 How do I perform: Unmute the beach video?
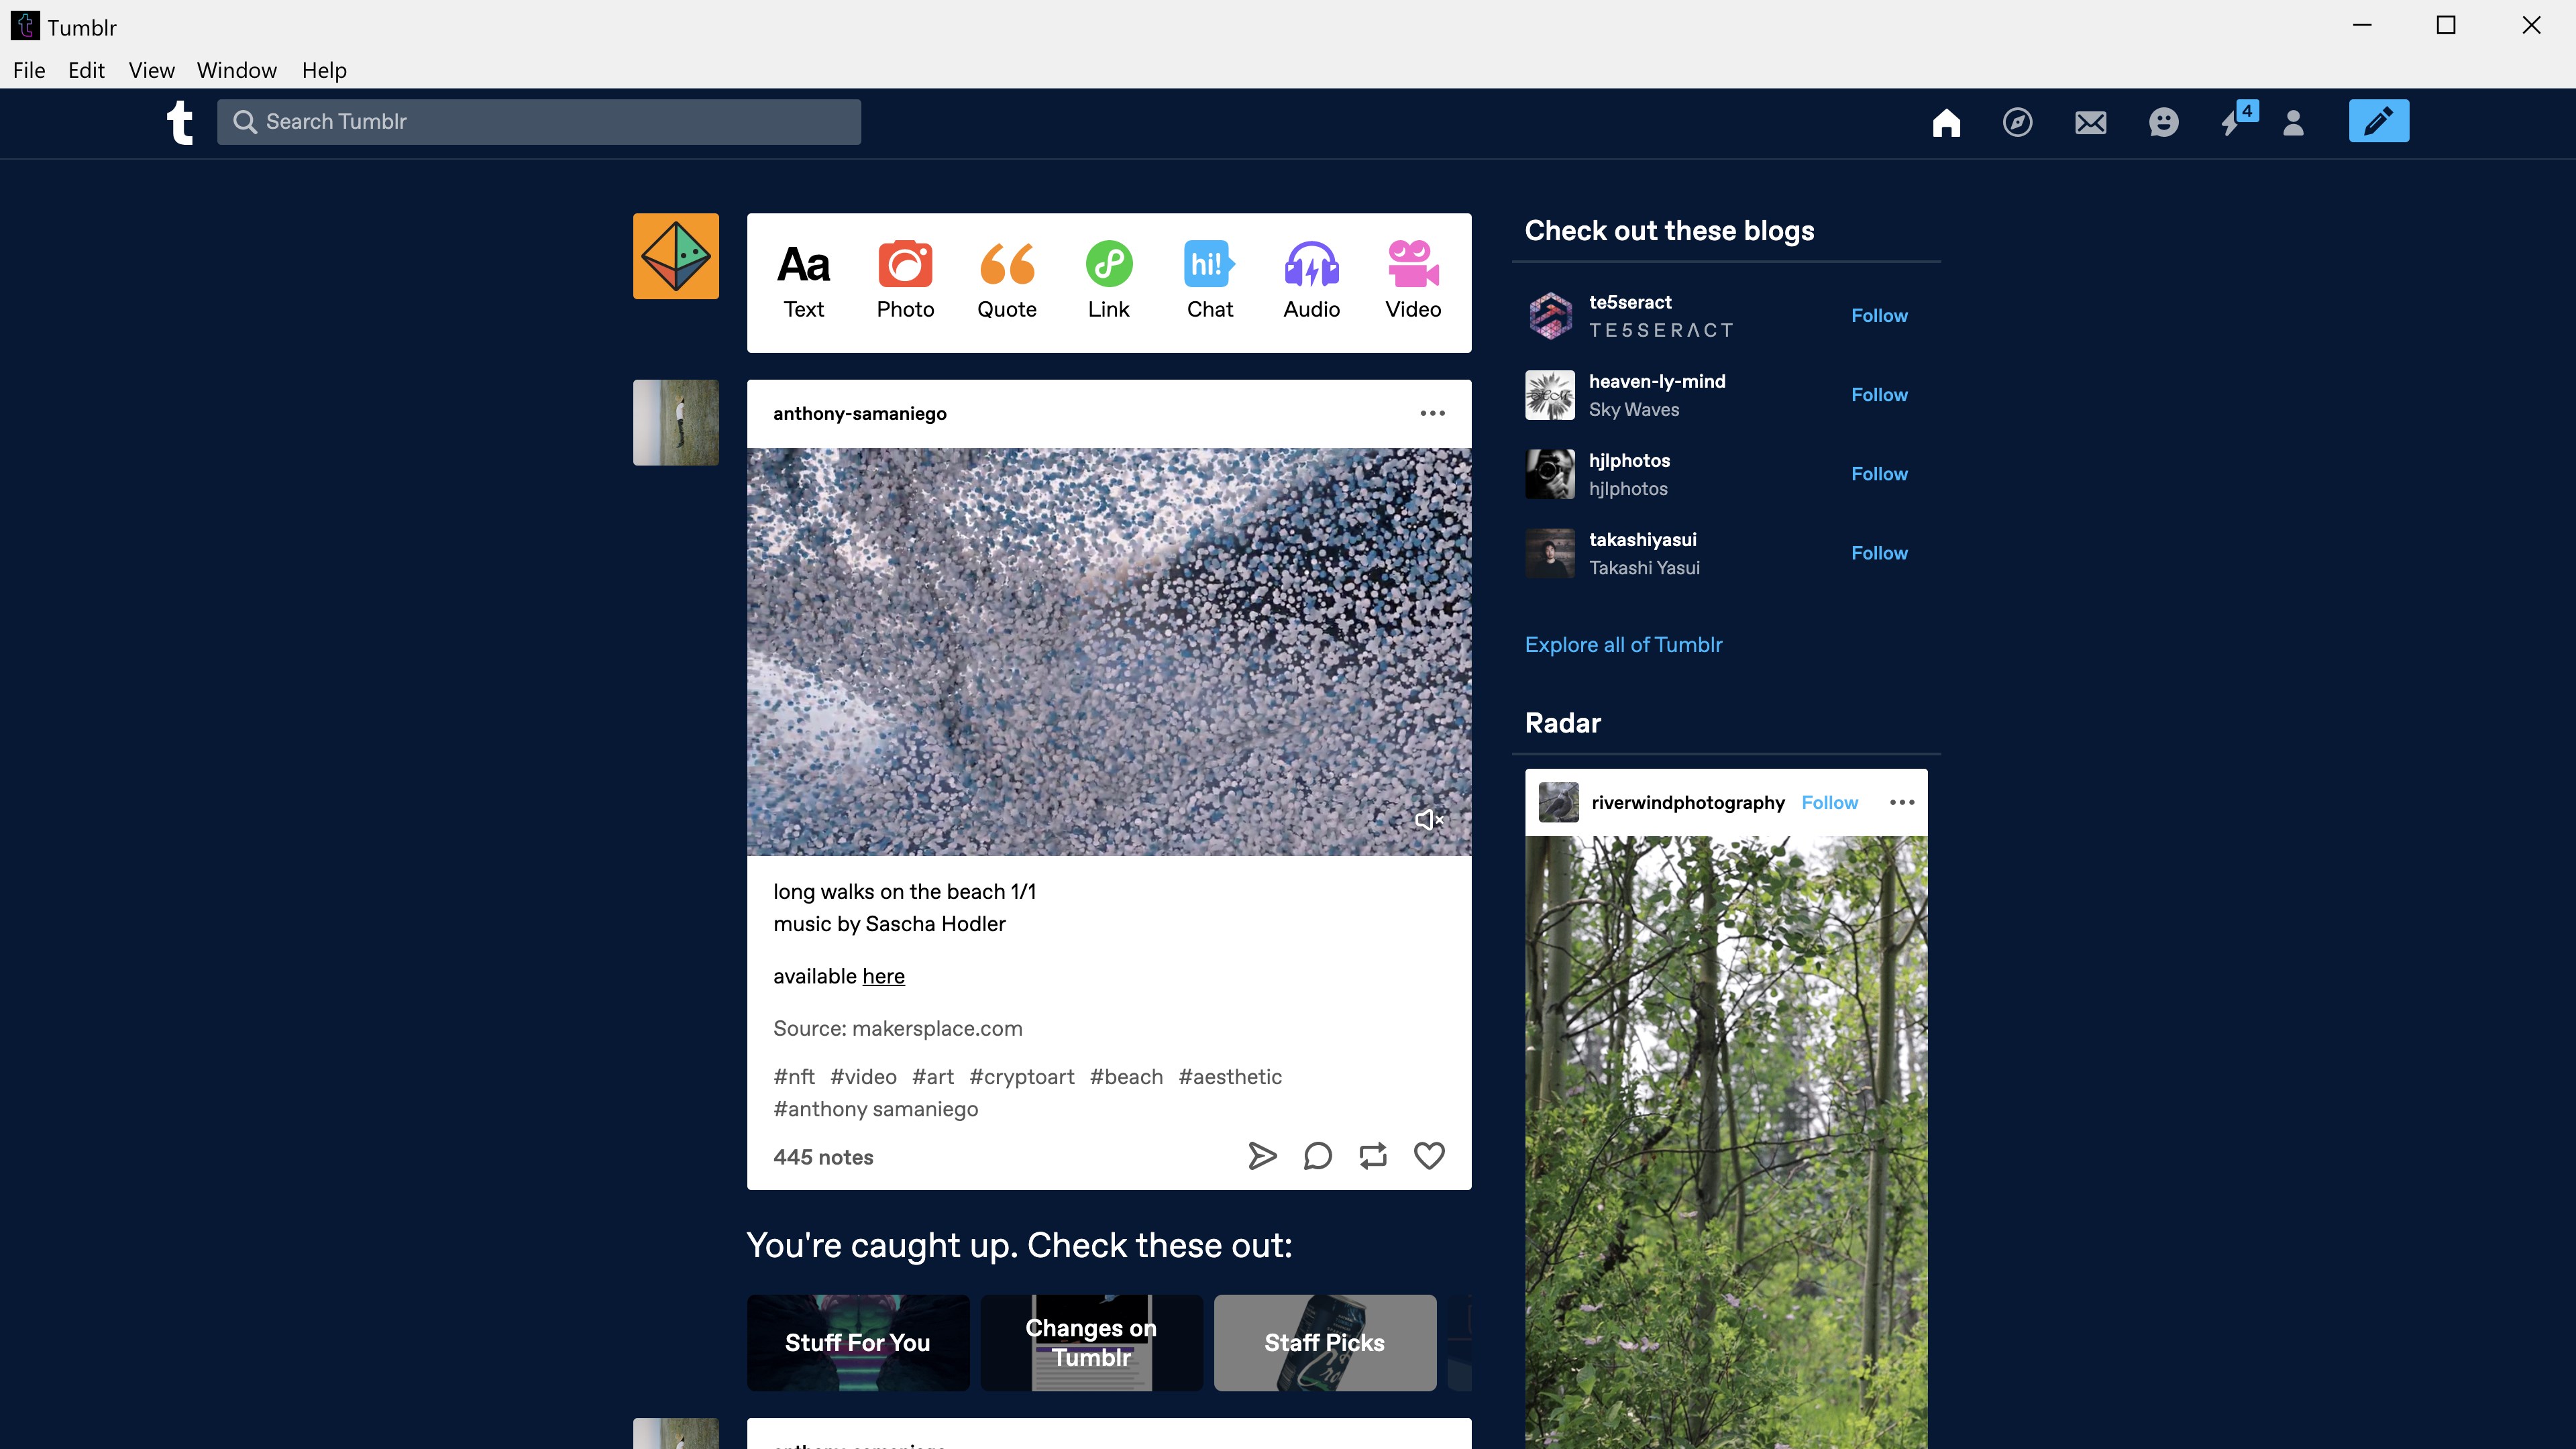click(x=1428, y=819)
